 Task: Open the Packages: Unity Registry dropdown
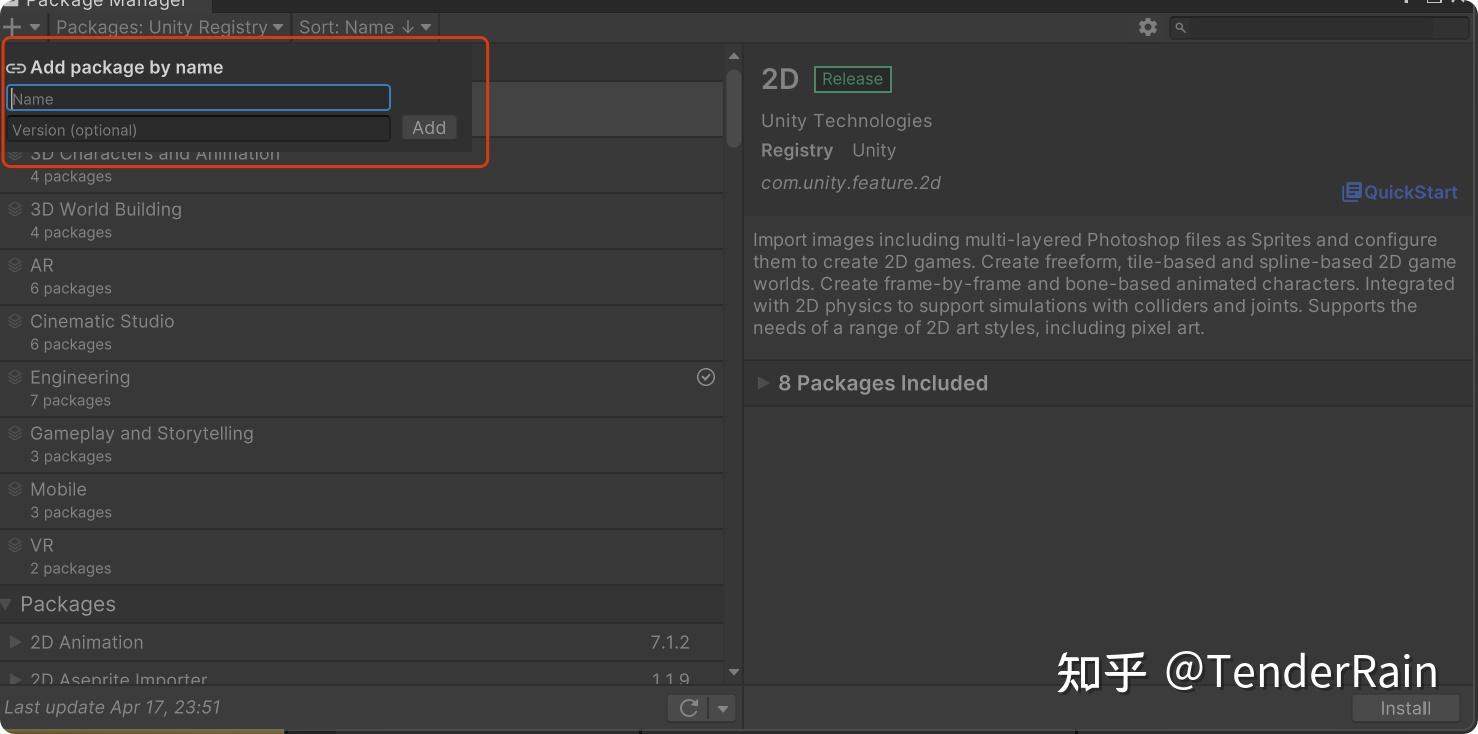(x=167, y=27)
